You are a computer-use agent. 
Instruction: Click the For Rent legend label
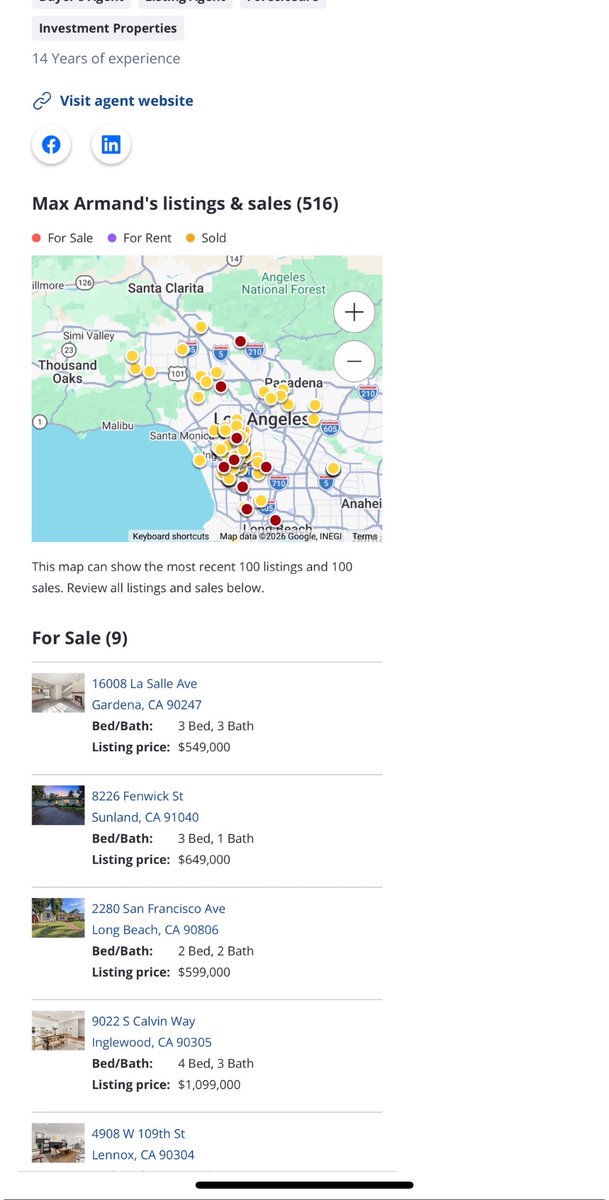tap(147, 238)
